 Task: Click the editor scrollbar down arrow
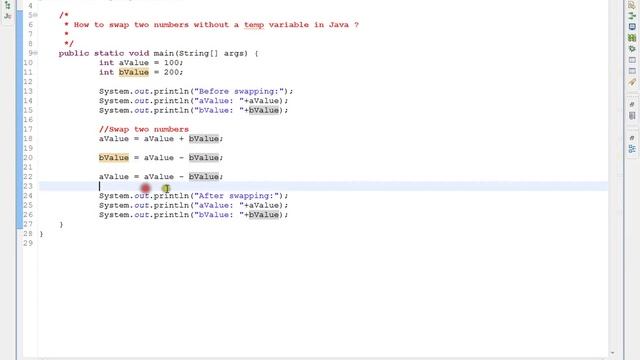(612, 353)
